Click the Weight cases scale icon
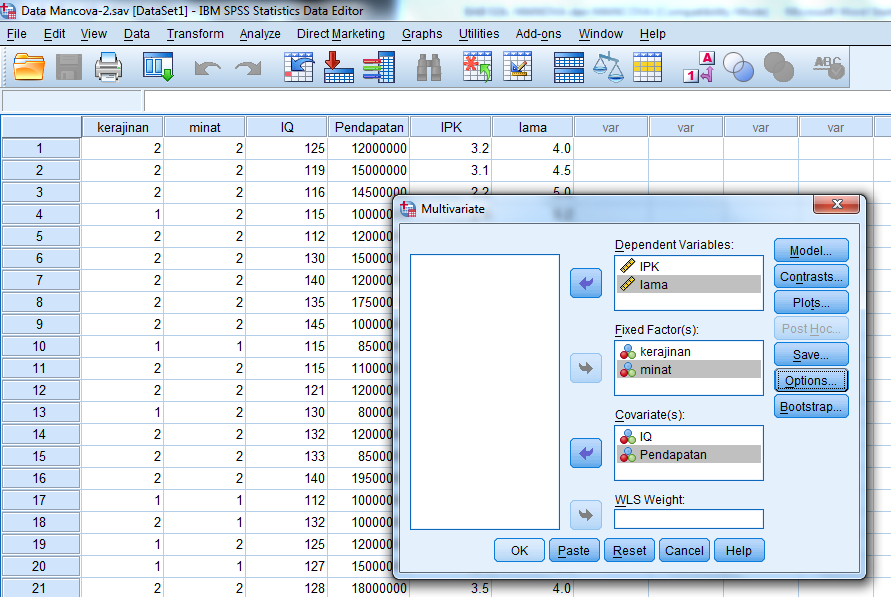891x597 pixels. [607, 68]
